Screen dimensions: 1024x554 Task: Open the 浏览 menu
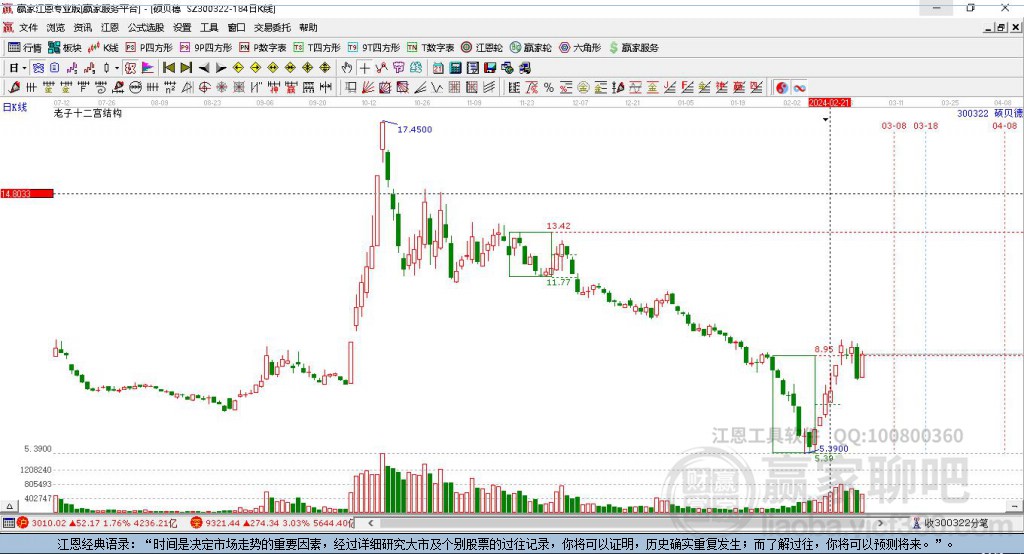click(56, 27)
